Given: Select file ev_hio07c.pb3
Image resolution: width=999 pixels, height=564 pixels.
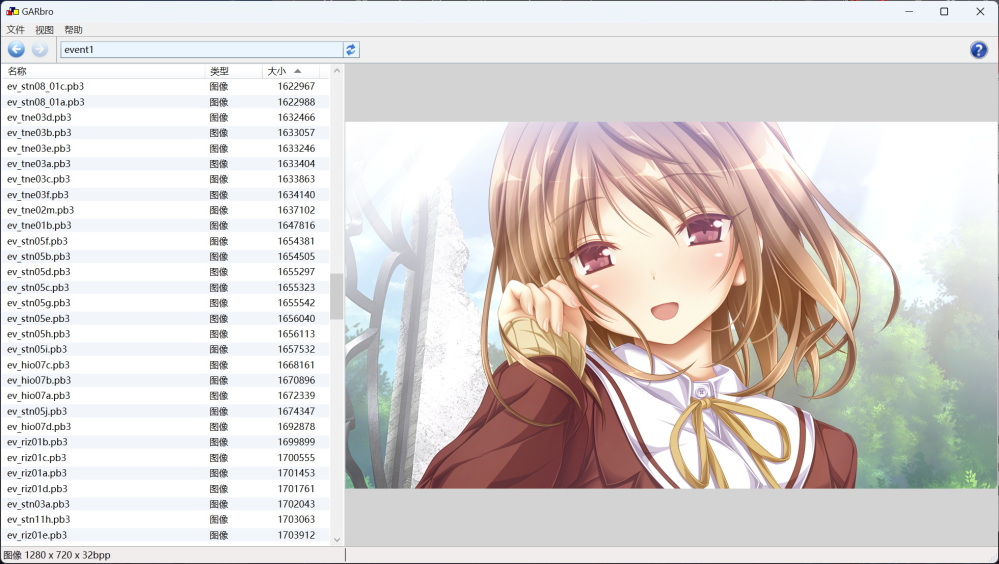Looking at the screenshot, I should 165,365.
